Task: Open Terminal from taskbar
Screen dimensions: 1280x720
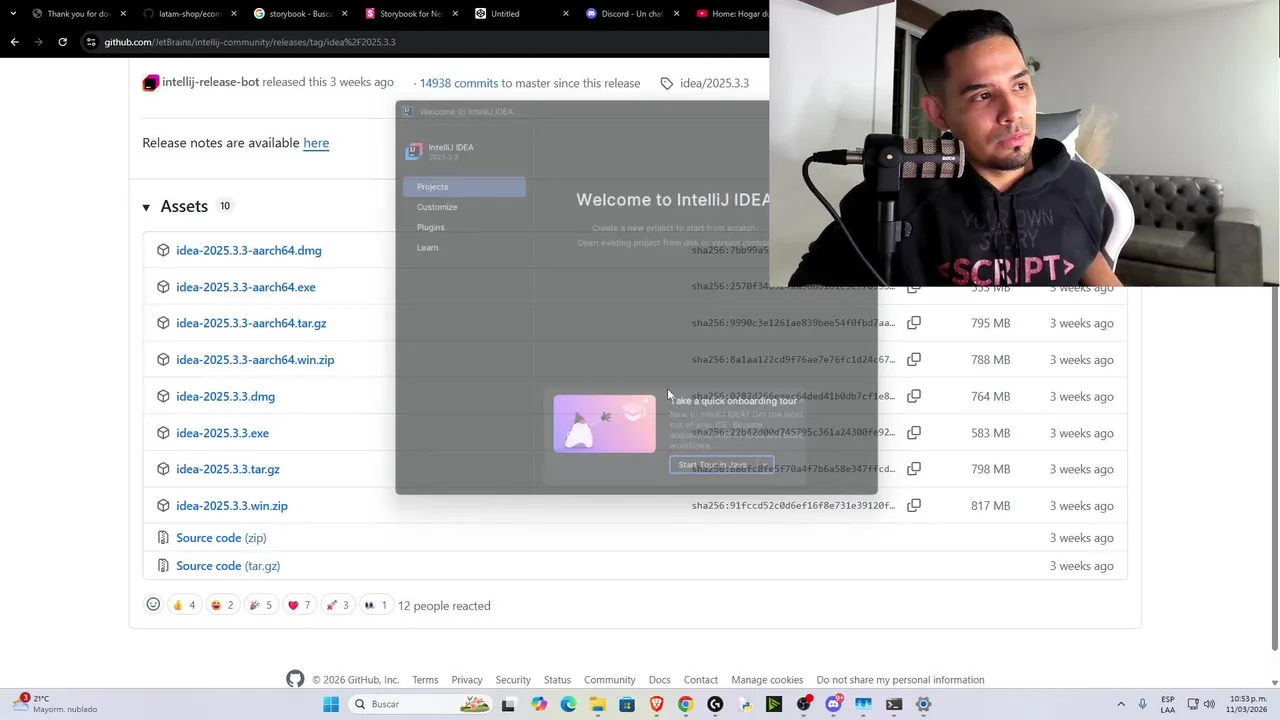Action: point(893,704)
